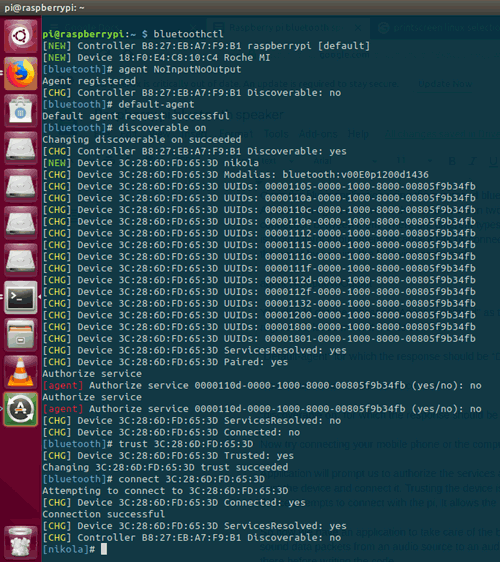Screen dimensions: 500x562
Task: Click the pi@raspberrypi window title bar
Action: (x=250, y=8)
